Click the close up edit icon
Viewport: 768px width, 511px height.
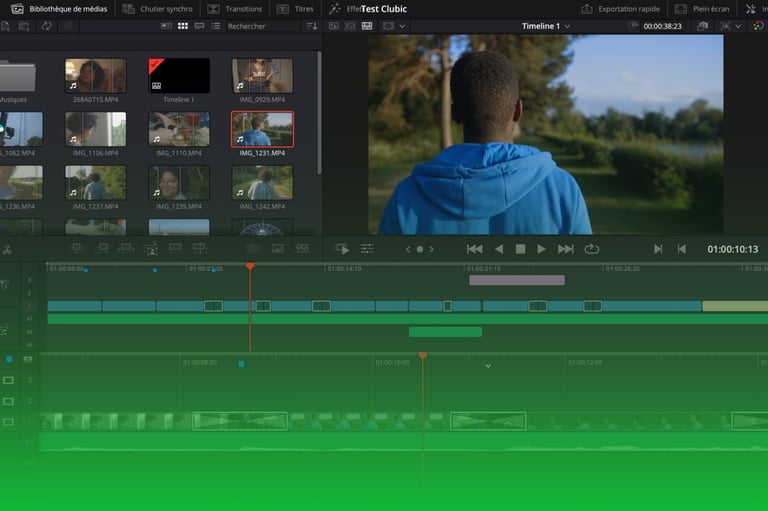click(x=151, y=249)
